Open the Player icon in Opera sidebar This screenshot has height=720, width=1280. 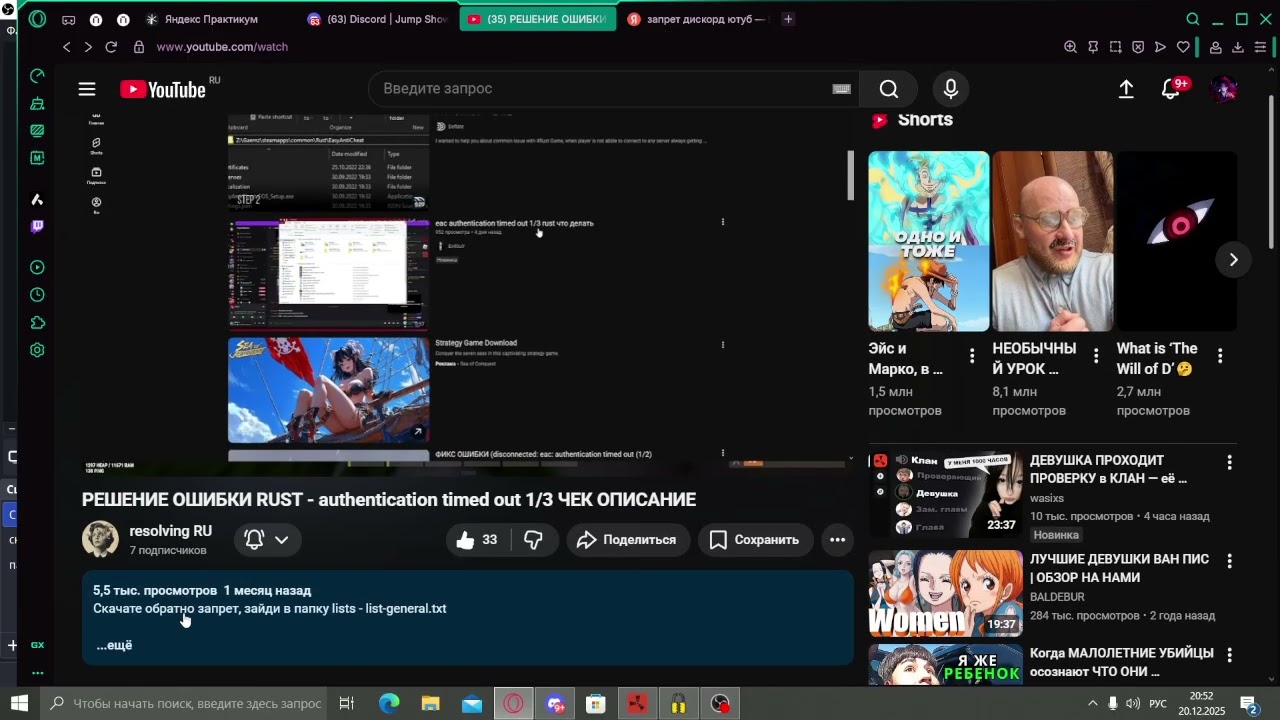tap(37, 267)
